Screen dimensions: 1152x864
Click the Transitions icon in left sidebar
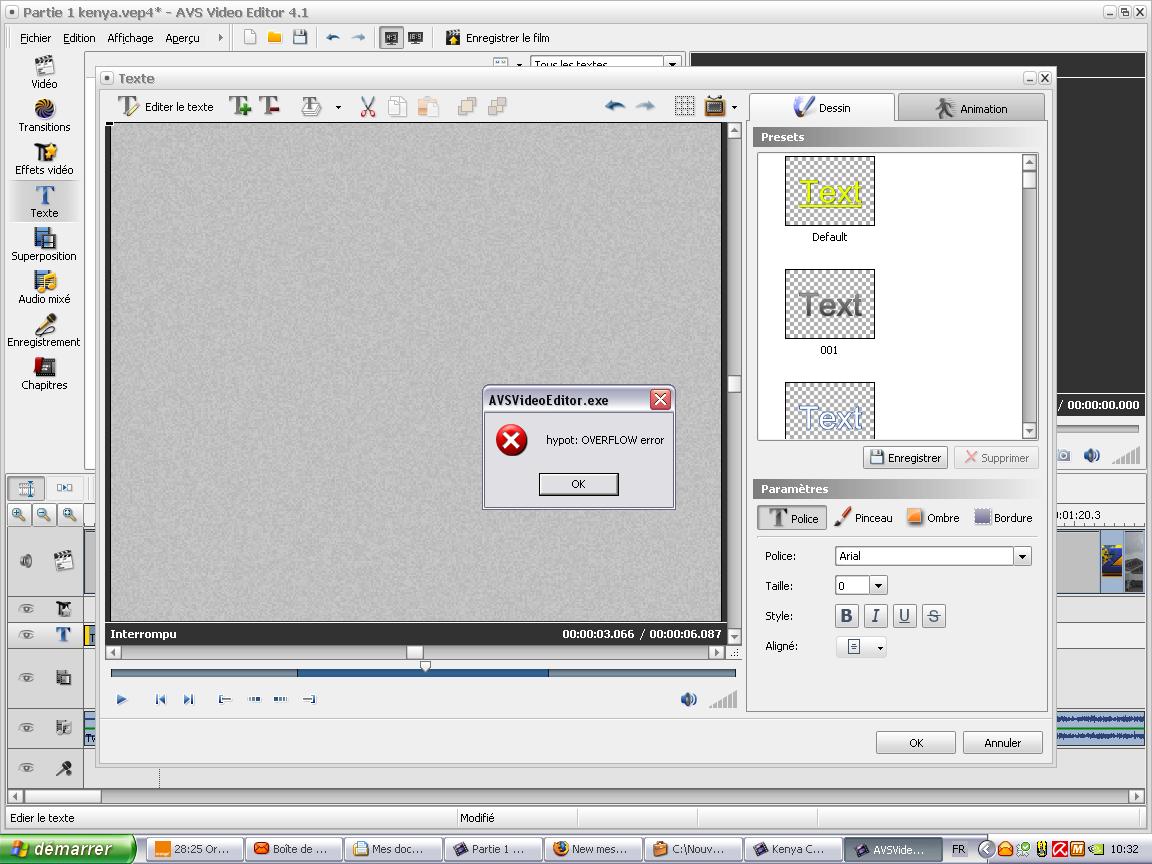pyautogui.click(x=44, y=109)
